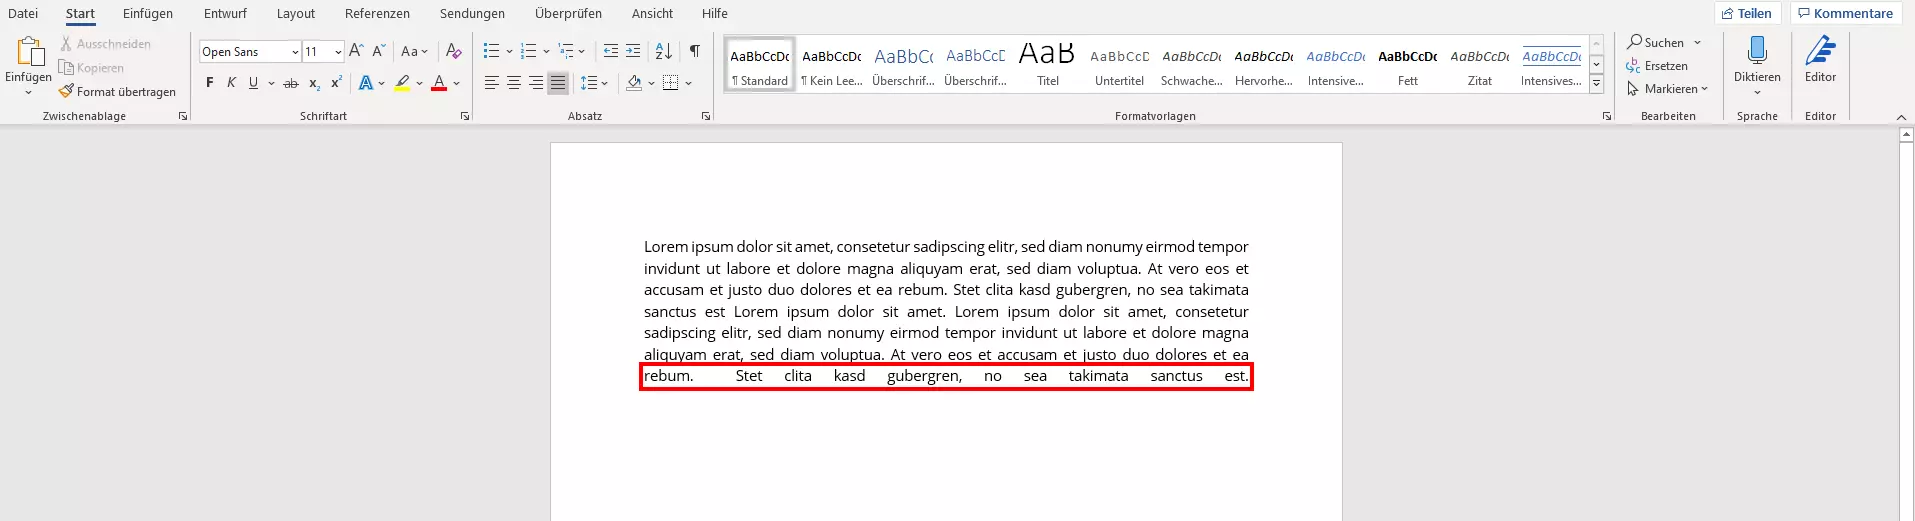
Task: Apply Zitat style
Action: tap(1480, 65)
